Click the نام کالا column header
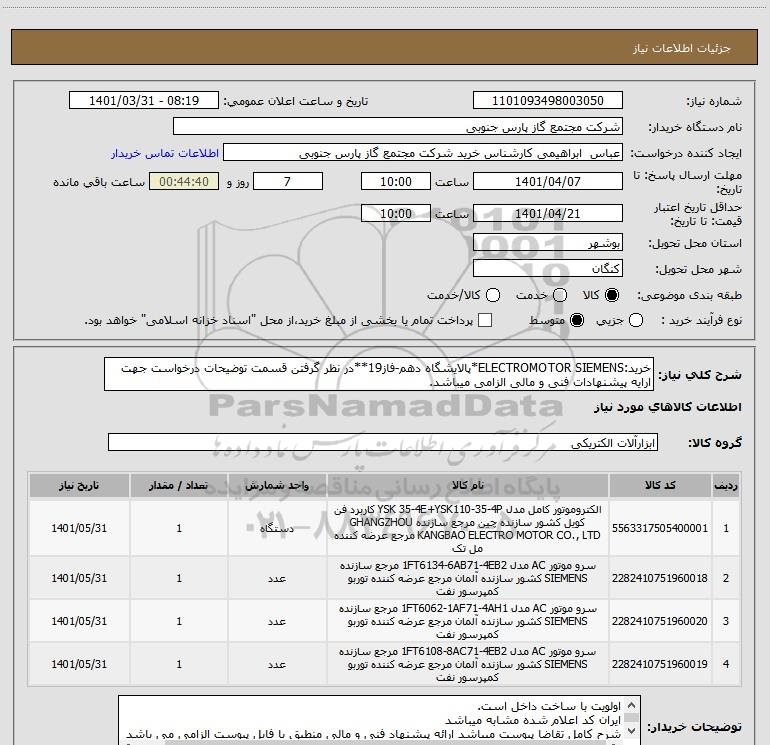 (468, 486)
